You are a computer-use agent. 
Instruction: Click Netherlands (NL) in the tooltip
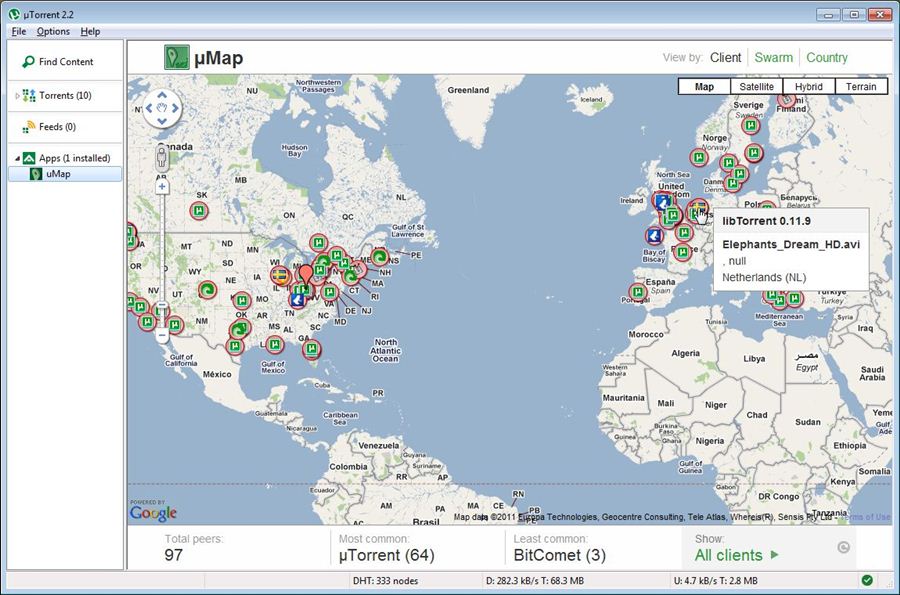click(x=764, y=277)
